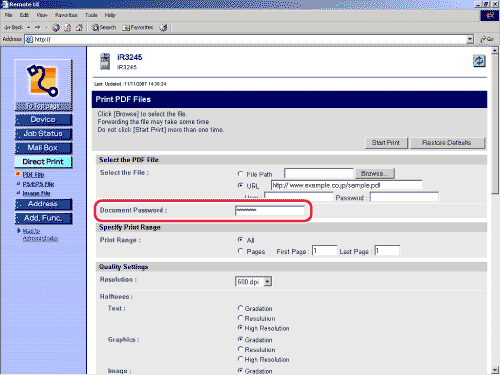Open the address bar dropdown arrow
Screen dimensions: 500x375
tap(470, 39)
